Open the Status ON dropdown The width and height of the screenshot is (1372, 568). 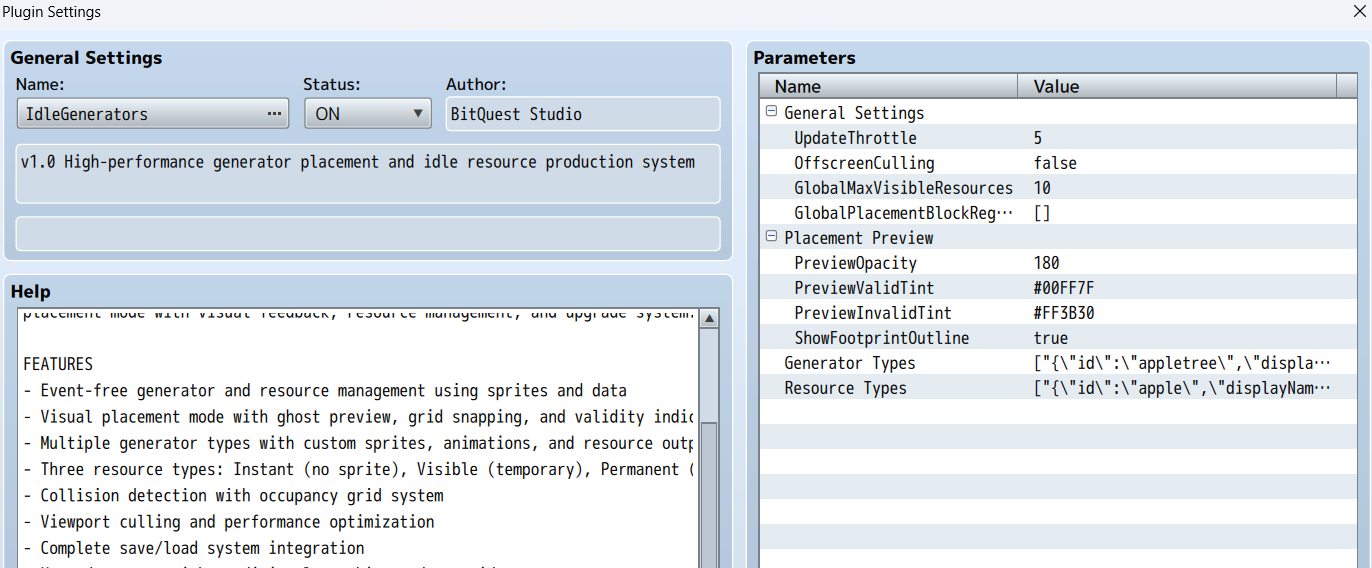tap(367, 114)
